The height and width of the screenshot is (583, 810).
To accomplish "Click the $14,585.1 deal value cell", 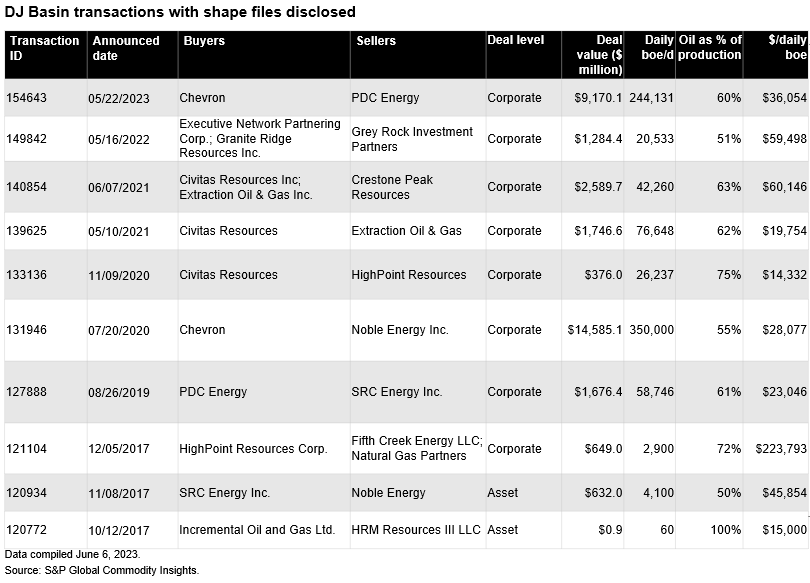I will tap(594, 330).
